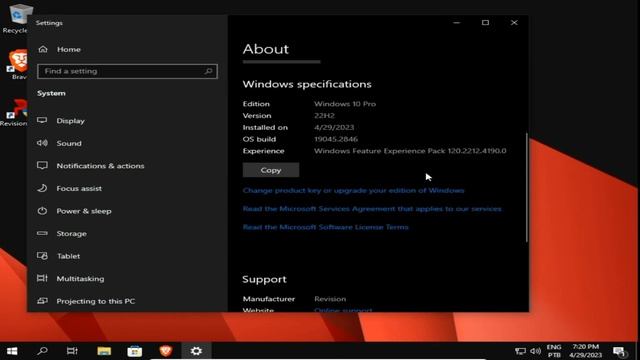This screenshot has width=640, height=360.
Task: Open Task View from the taskbar
Action: (x=72, y=351)
